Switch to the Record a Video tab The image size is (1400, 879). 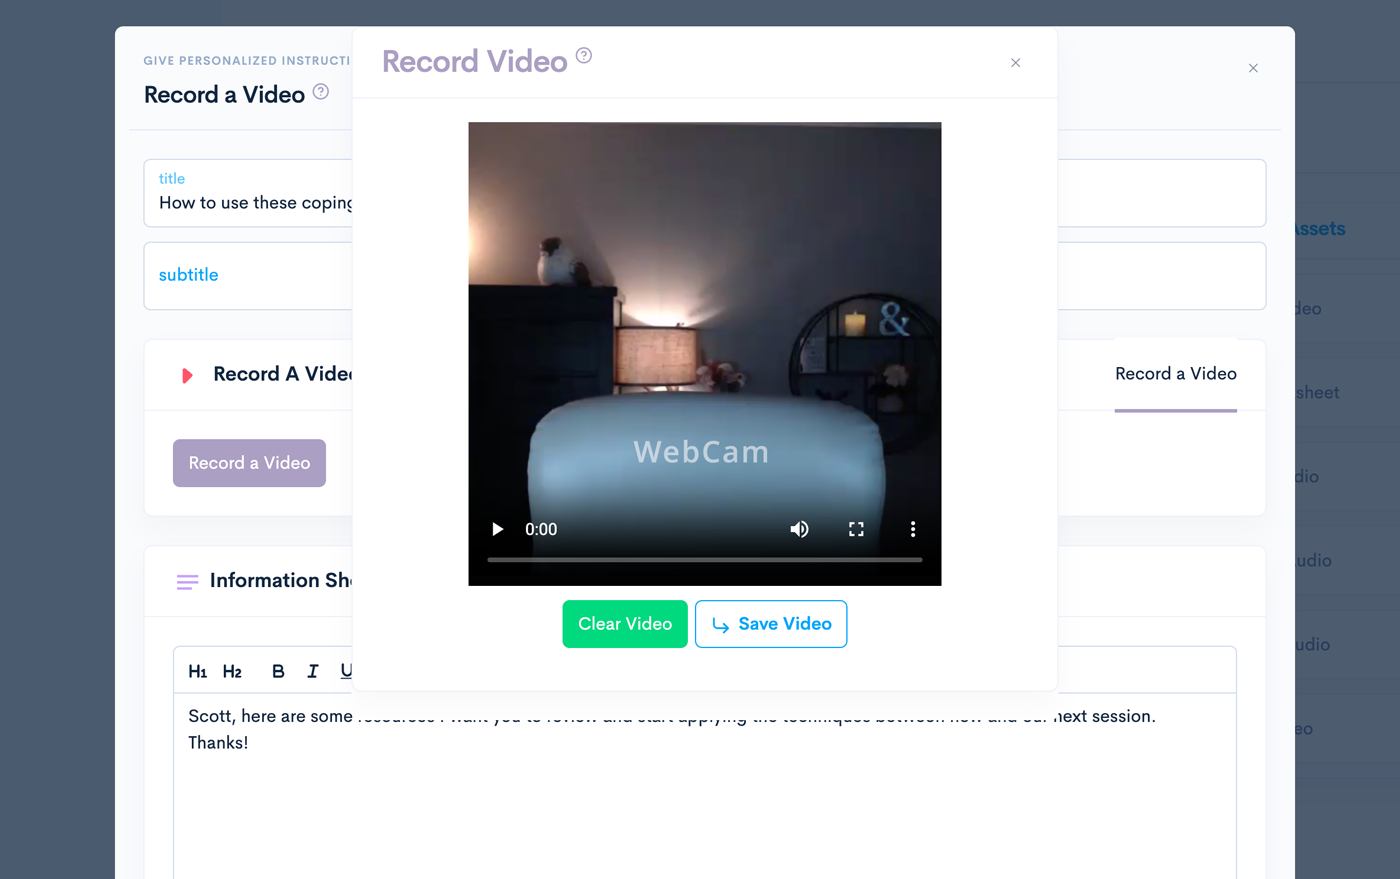pyautogui.click(x=1176, y=374)
